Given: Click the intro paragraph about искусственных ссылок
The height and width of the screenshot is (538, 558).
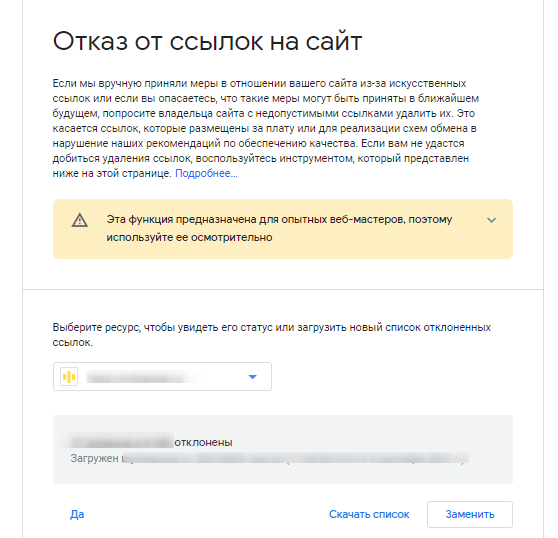Looking at the screenshot, I should (x=265, y=128).
